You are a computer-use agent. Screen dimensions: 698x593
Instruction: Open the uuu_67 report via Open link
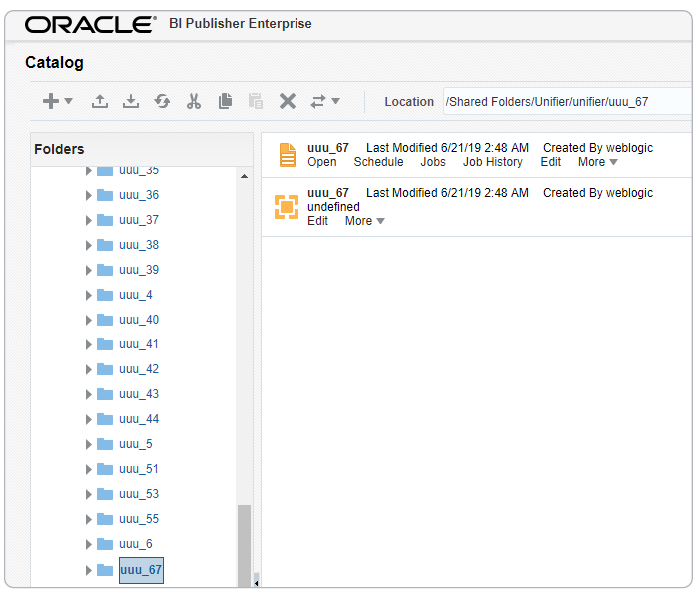tap(321, 162)
